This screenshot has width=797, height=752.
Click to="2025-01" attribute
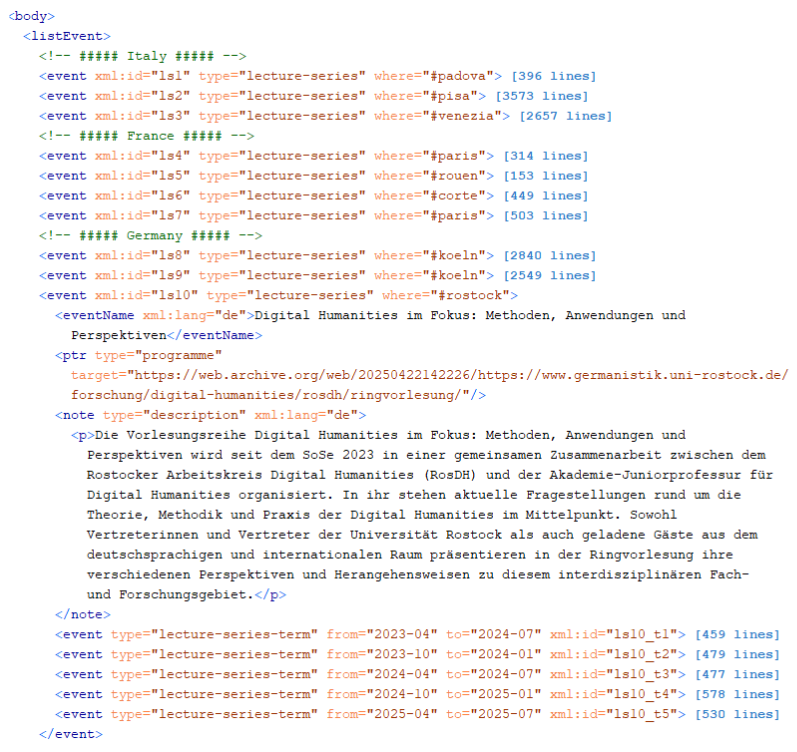pyautogui.click(x=494, y=694)
